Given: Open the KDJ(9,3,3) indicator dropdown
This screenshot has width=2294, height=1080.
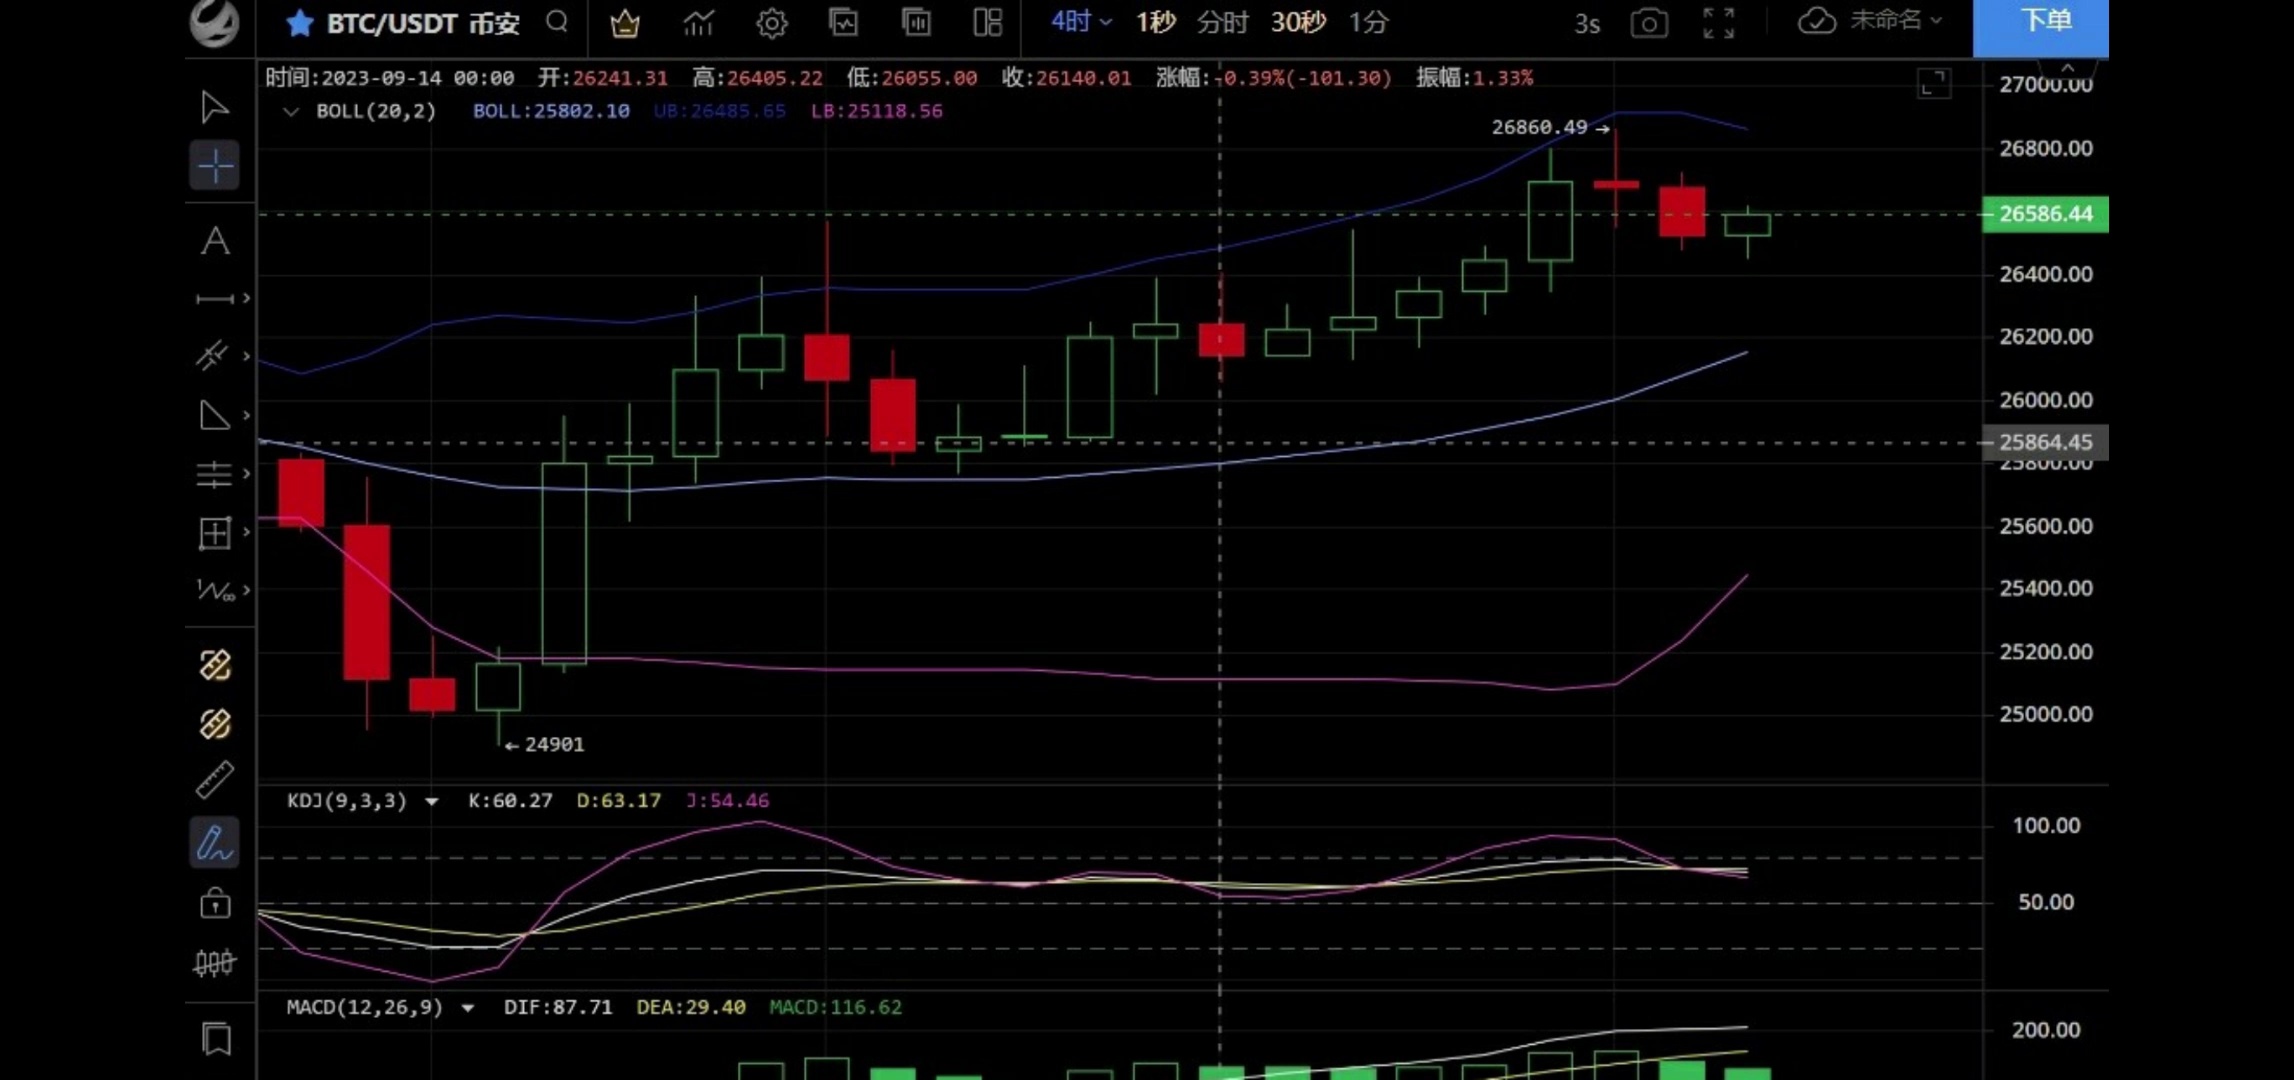Looking at the screenshot, I should (432, 801).
